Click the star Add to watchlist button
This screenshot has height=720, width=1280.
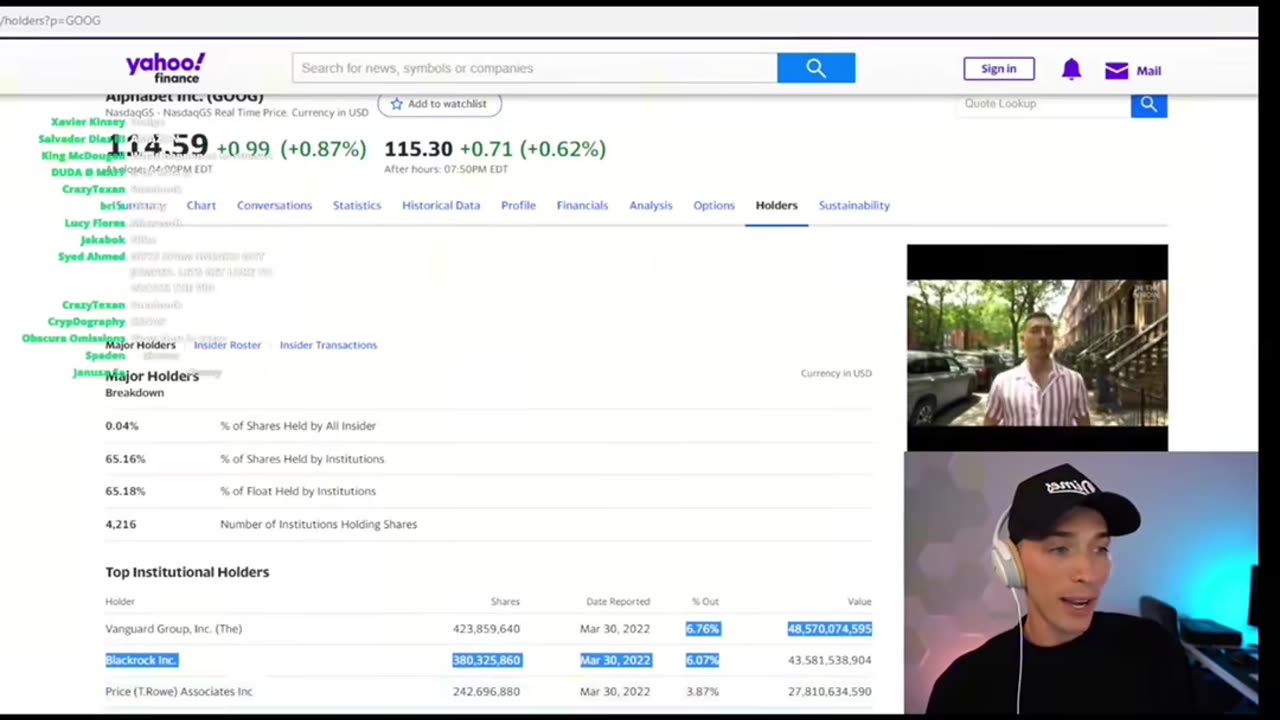[x=439, y=104]
